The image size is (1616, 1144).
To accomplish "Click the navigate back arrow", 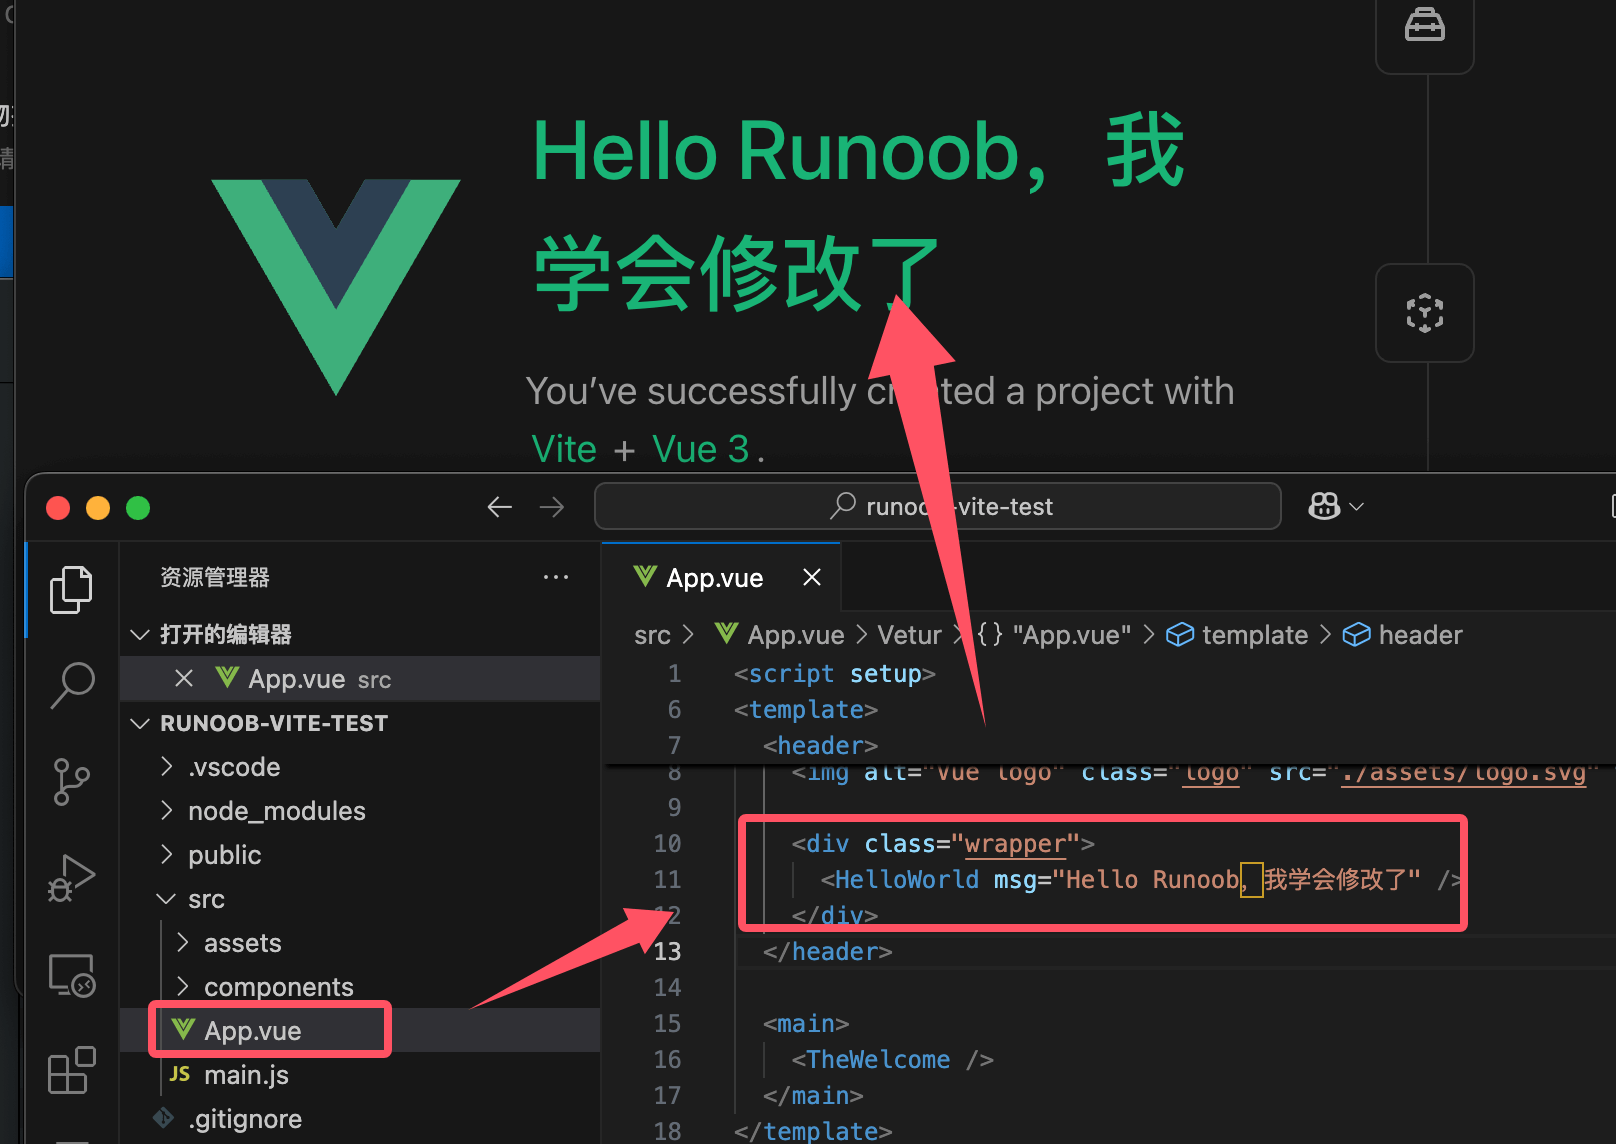I will (500, 507).
